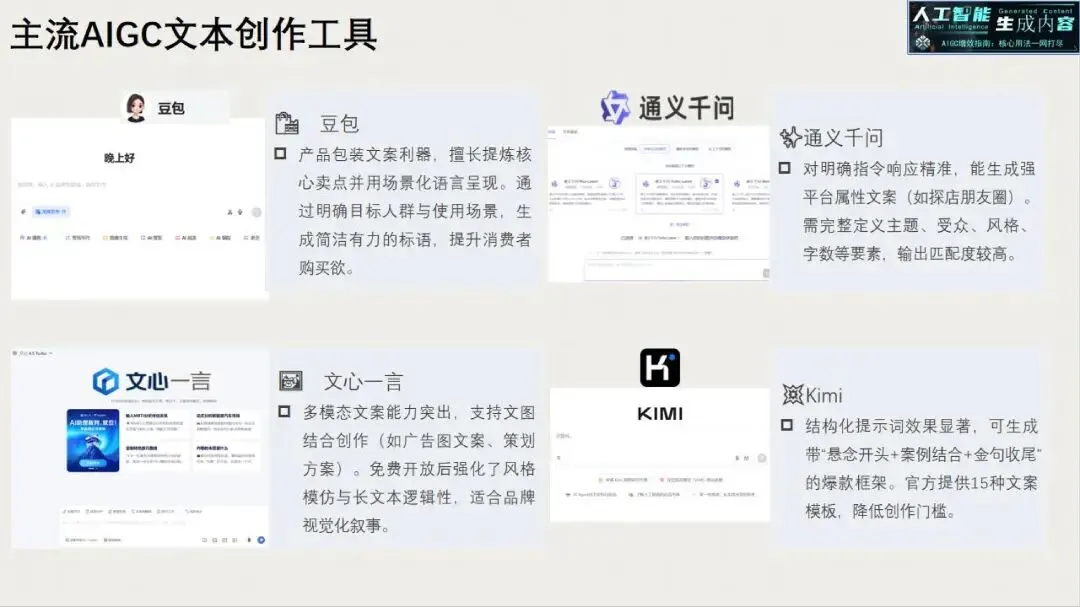1080x607 pixels.
Task: Click the Kimi chat input field
Action: 660,447
